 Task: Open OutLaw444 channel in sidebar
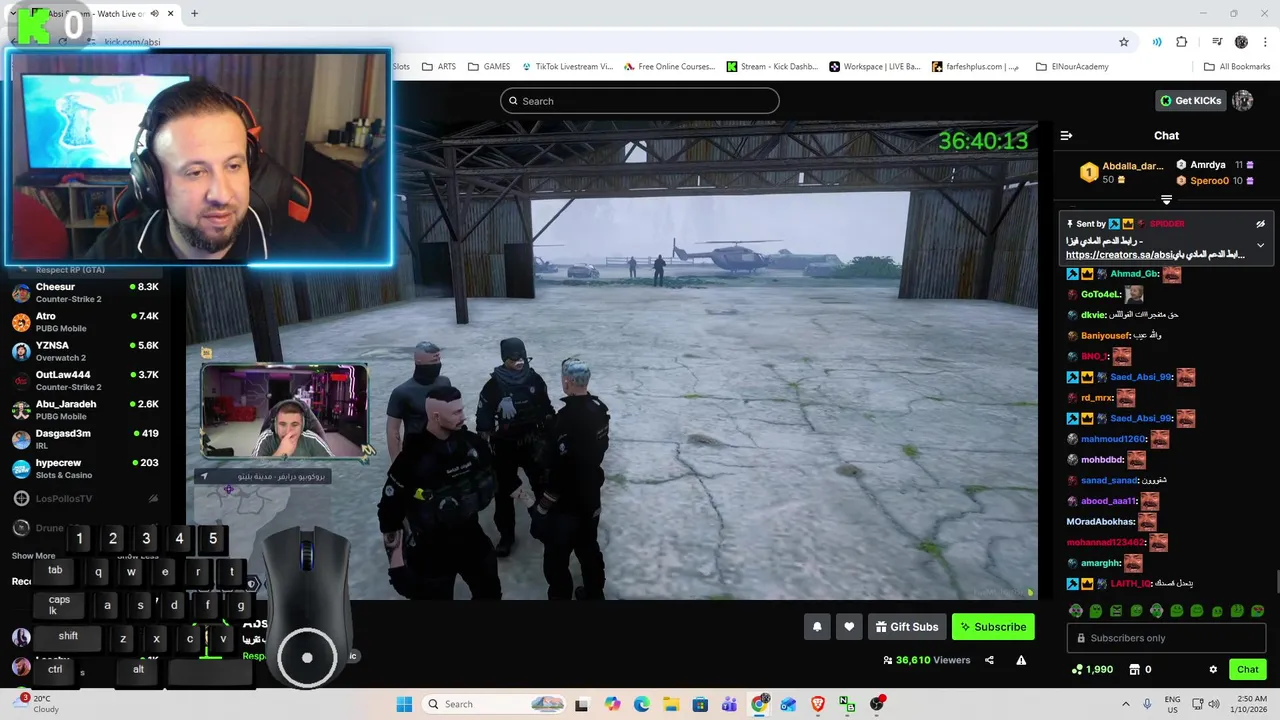point(85,381)
